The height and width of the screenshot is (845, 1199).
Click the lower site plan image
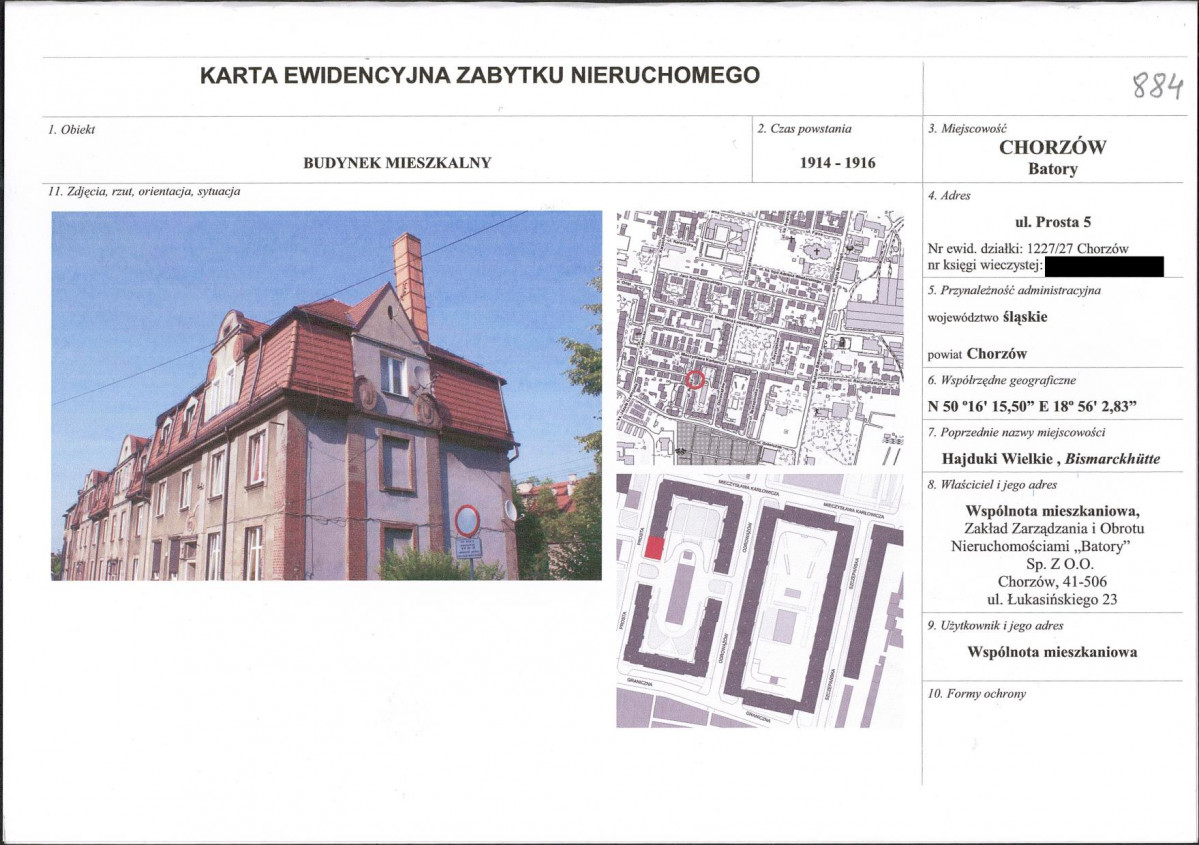click(x=760, y=600)
